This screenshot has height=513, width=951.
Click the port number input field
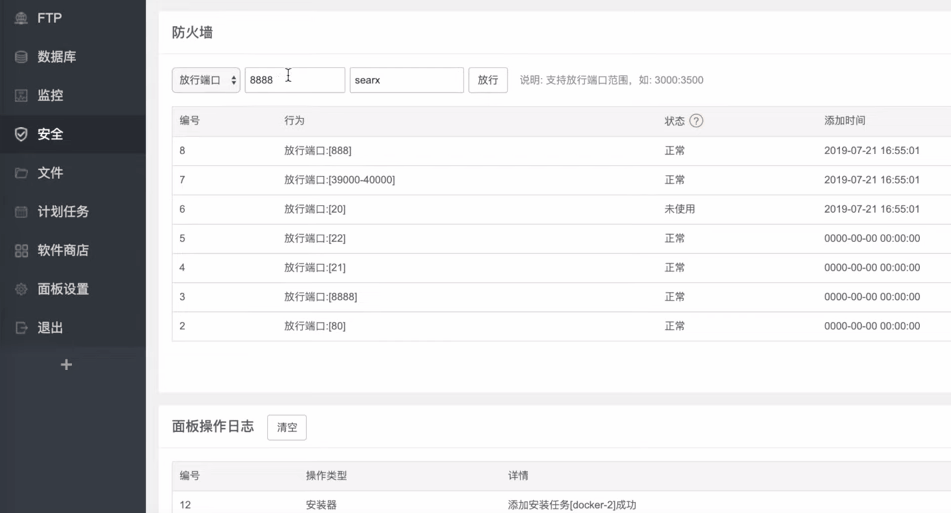tap(295, 80)
